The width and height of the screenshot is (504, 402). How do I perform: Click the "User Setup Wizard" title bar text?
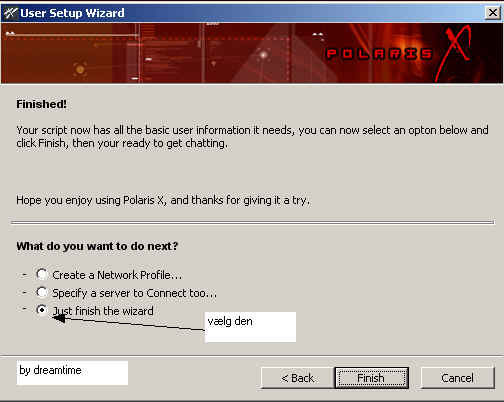pos(72,13)
